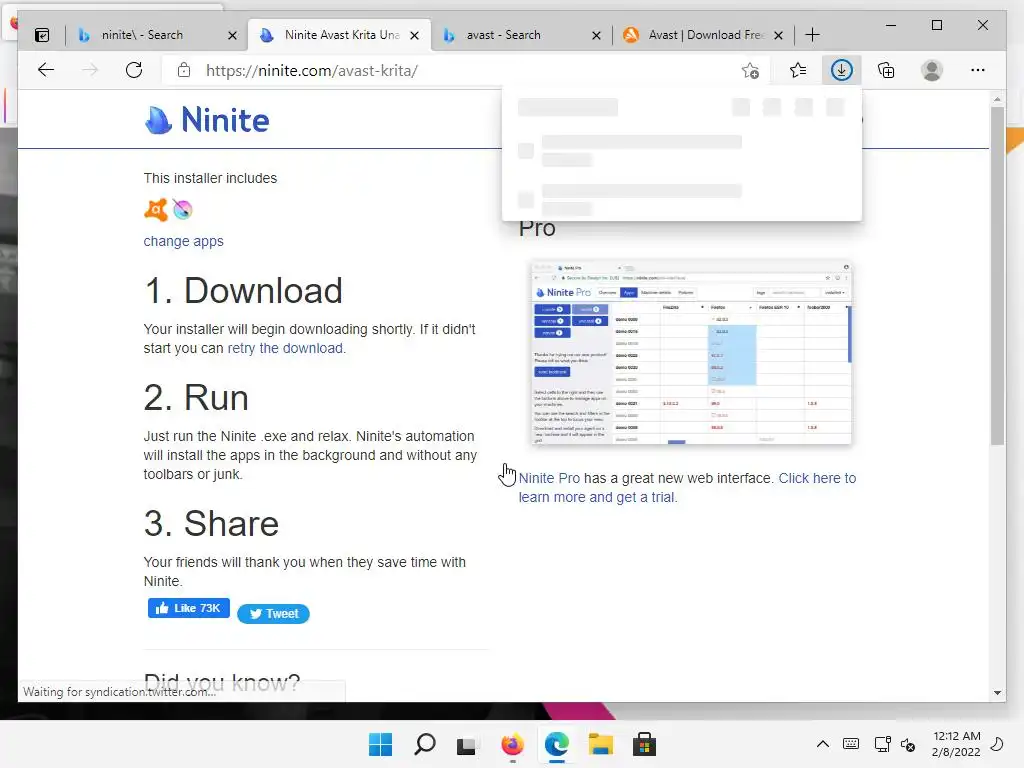Click the '1. Download' heading
This screenshot has height=768, width=1024.
[x=243, y=291]
